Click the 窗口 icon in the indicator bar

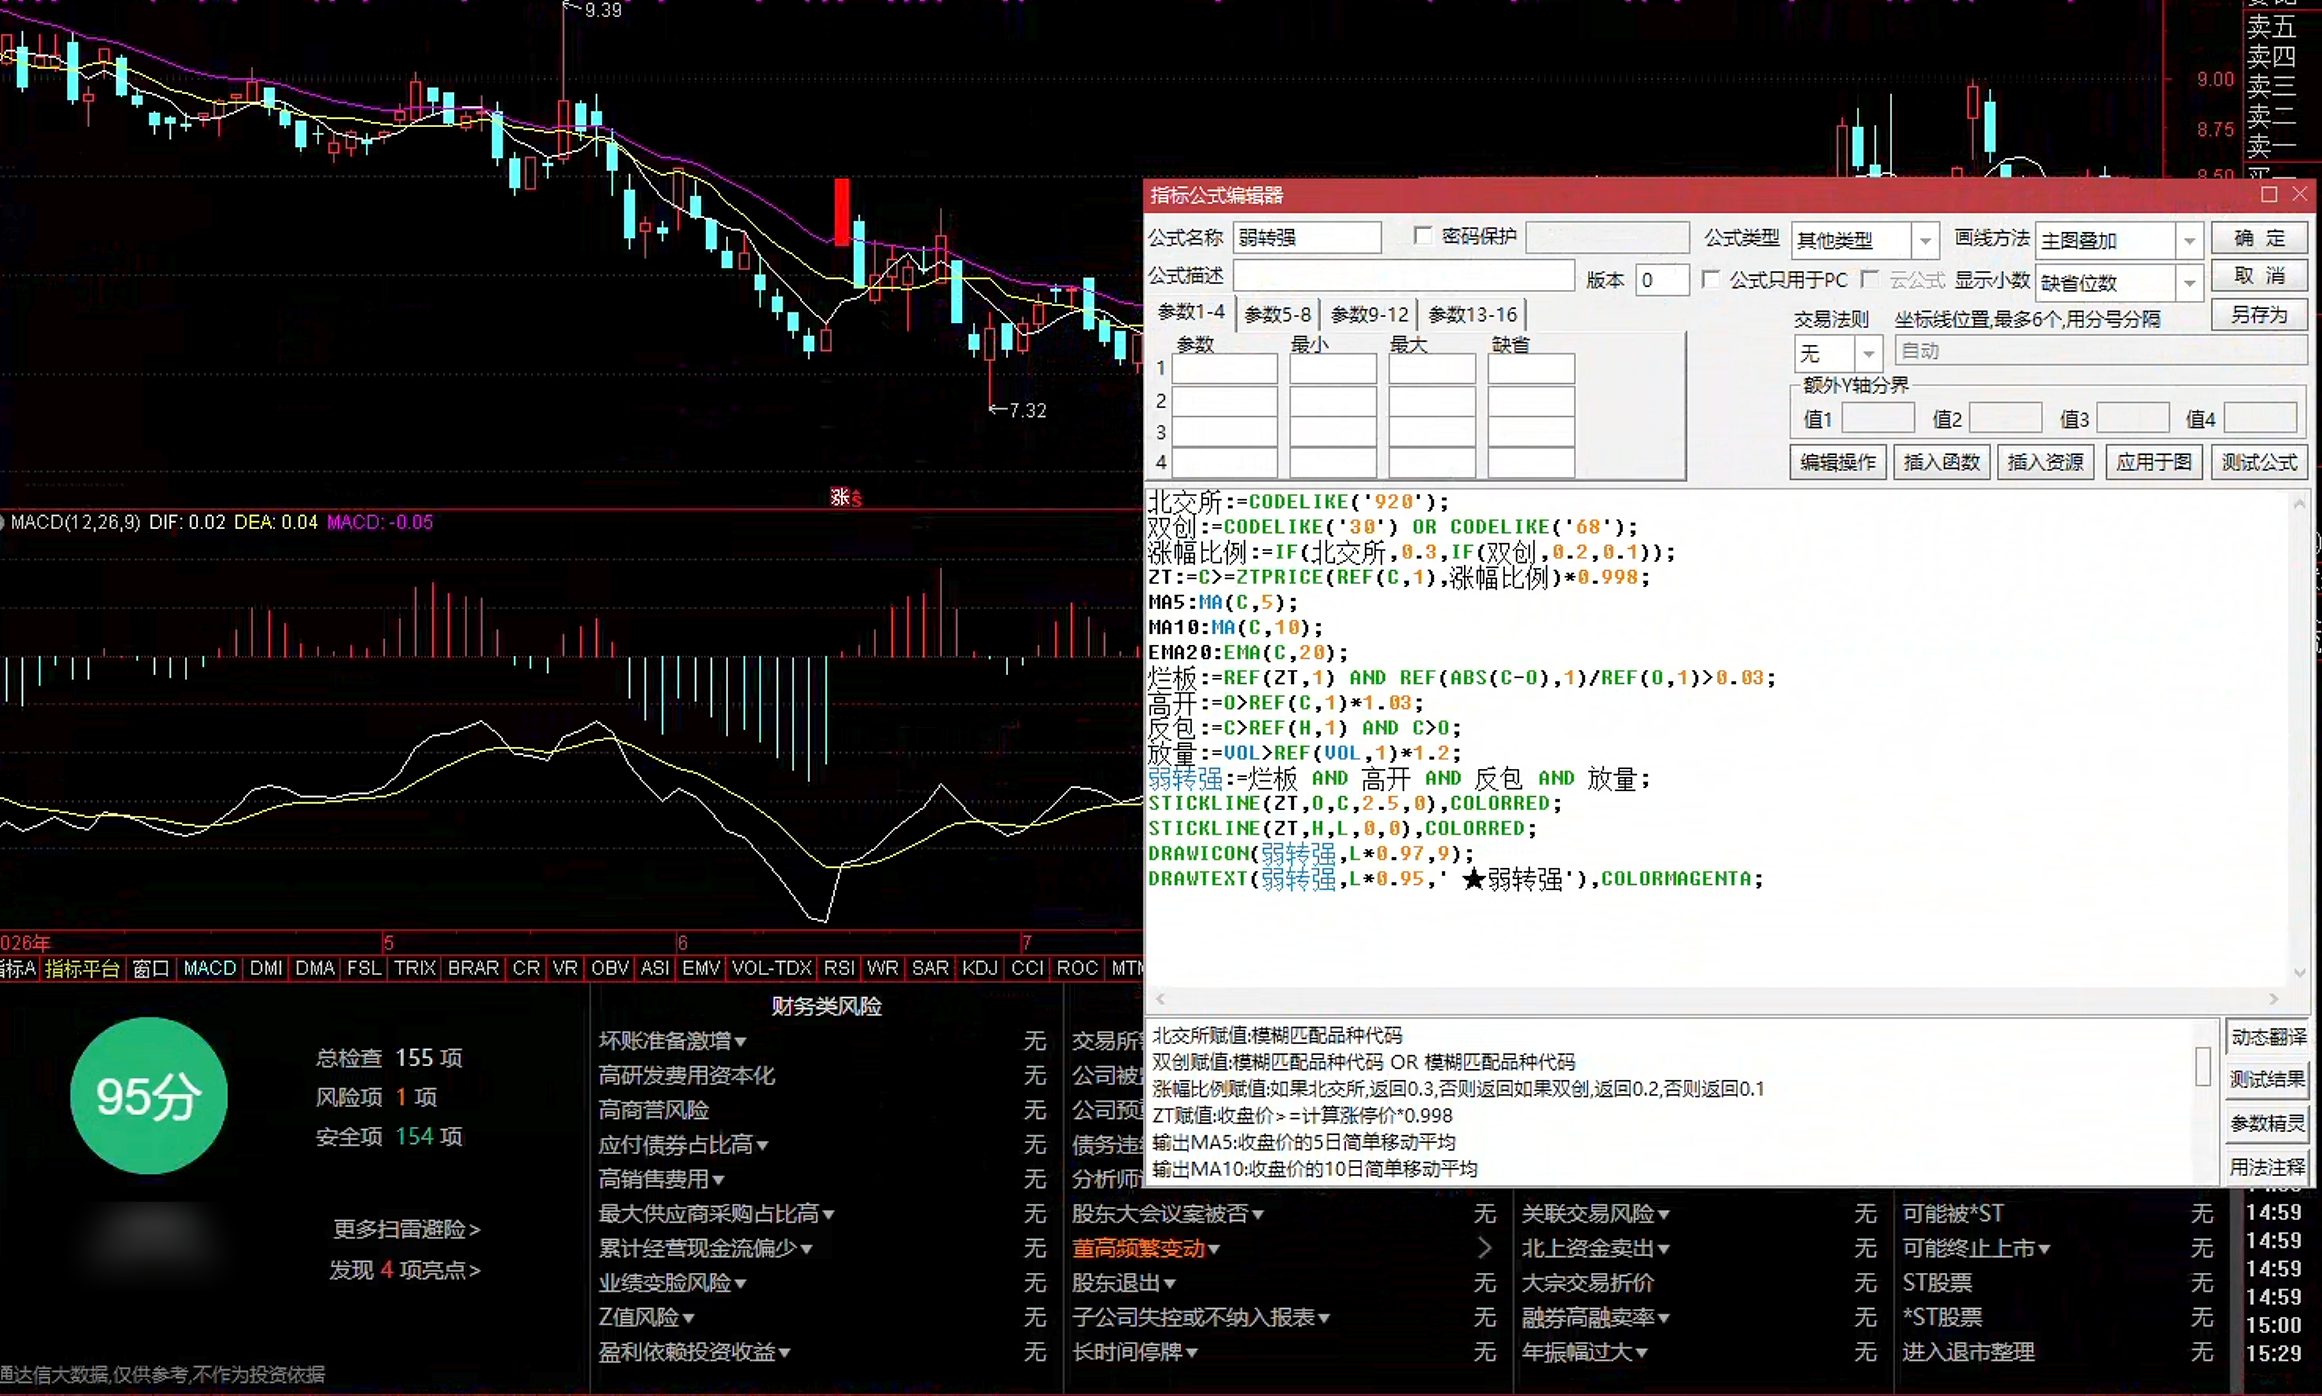pyautogui.click(x=151, y=968)
